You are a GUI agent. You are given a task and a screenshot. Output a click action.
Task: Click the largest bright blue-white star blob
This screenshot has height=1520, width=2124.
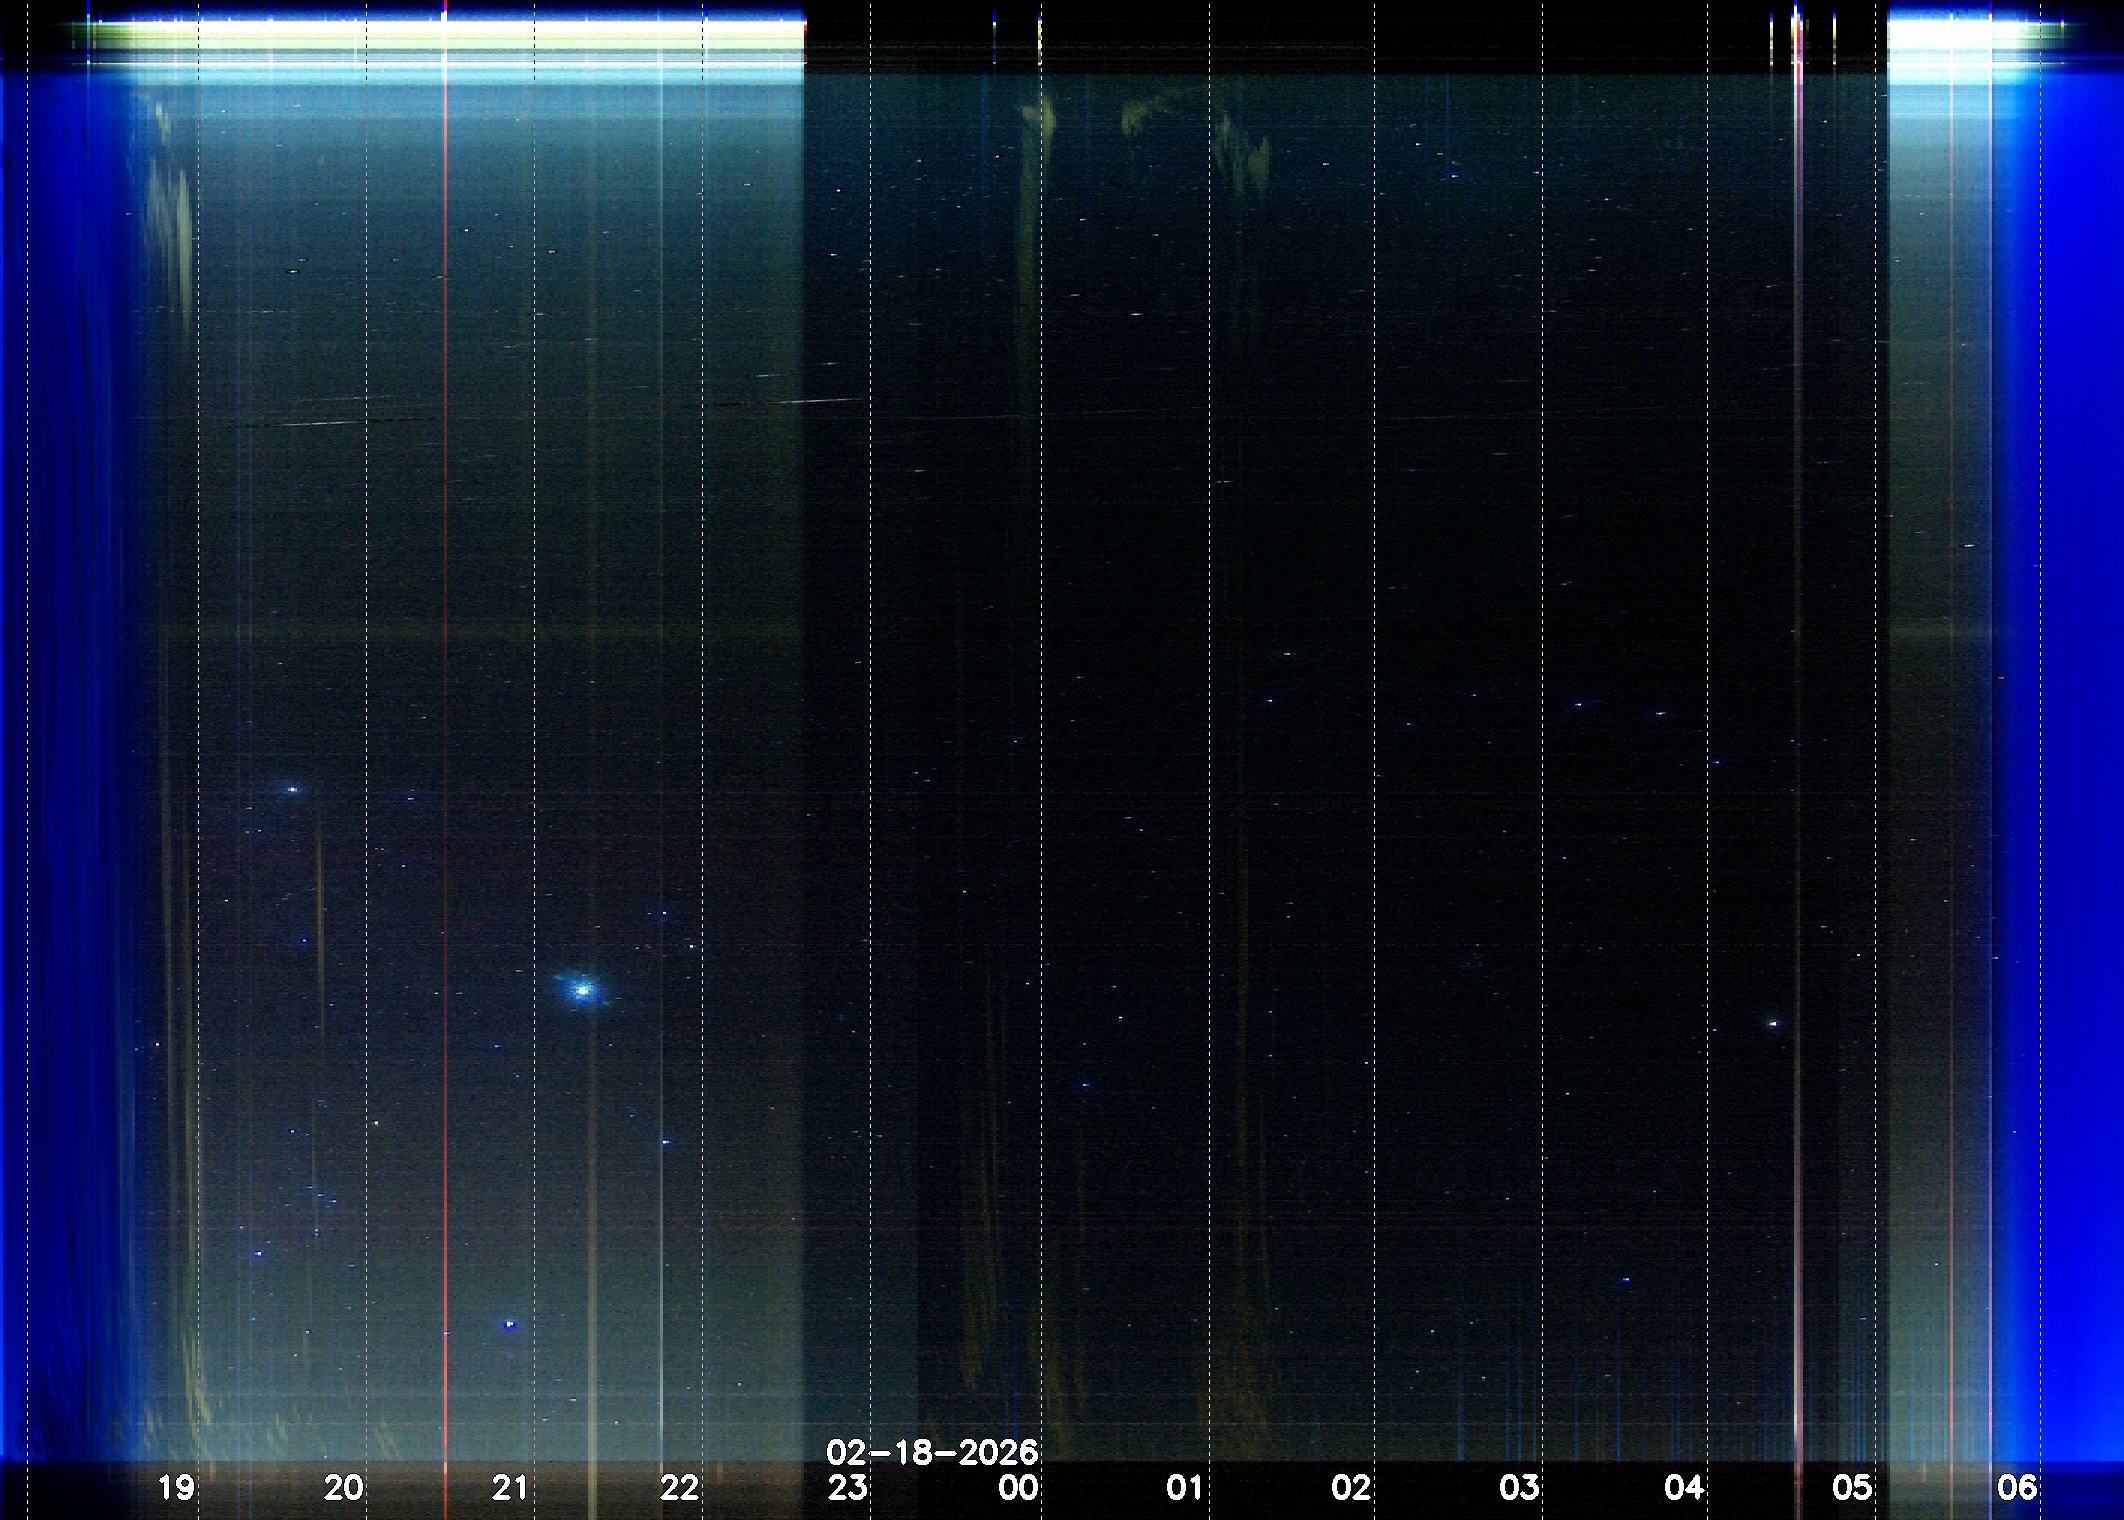(583, 990)
